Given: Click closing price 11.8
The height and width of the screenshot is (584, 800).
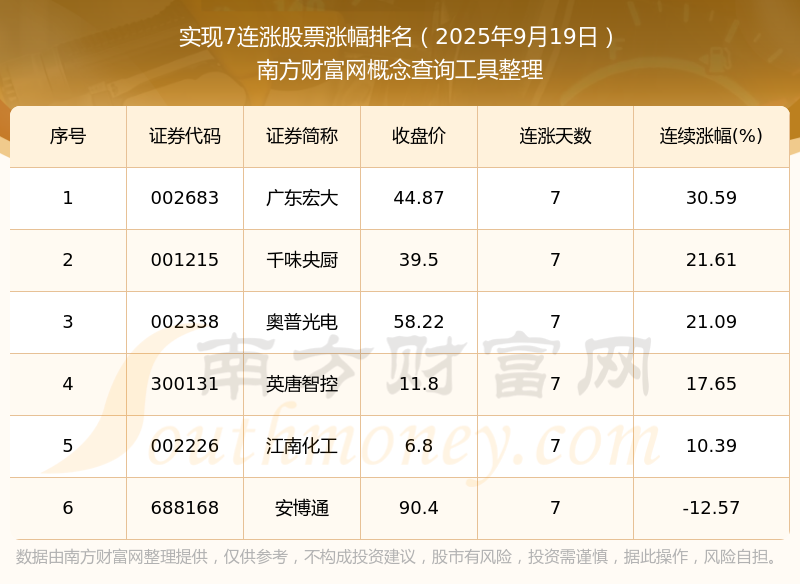Looking at the screenshot, I should pos(419,384).
